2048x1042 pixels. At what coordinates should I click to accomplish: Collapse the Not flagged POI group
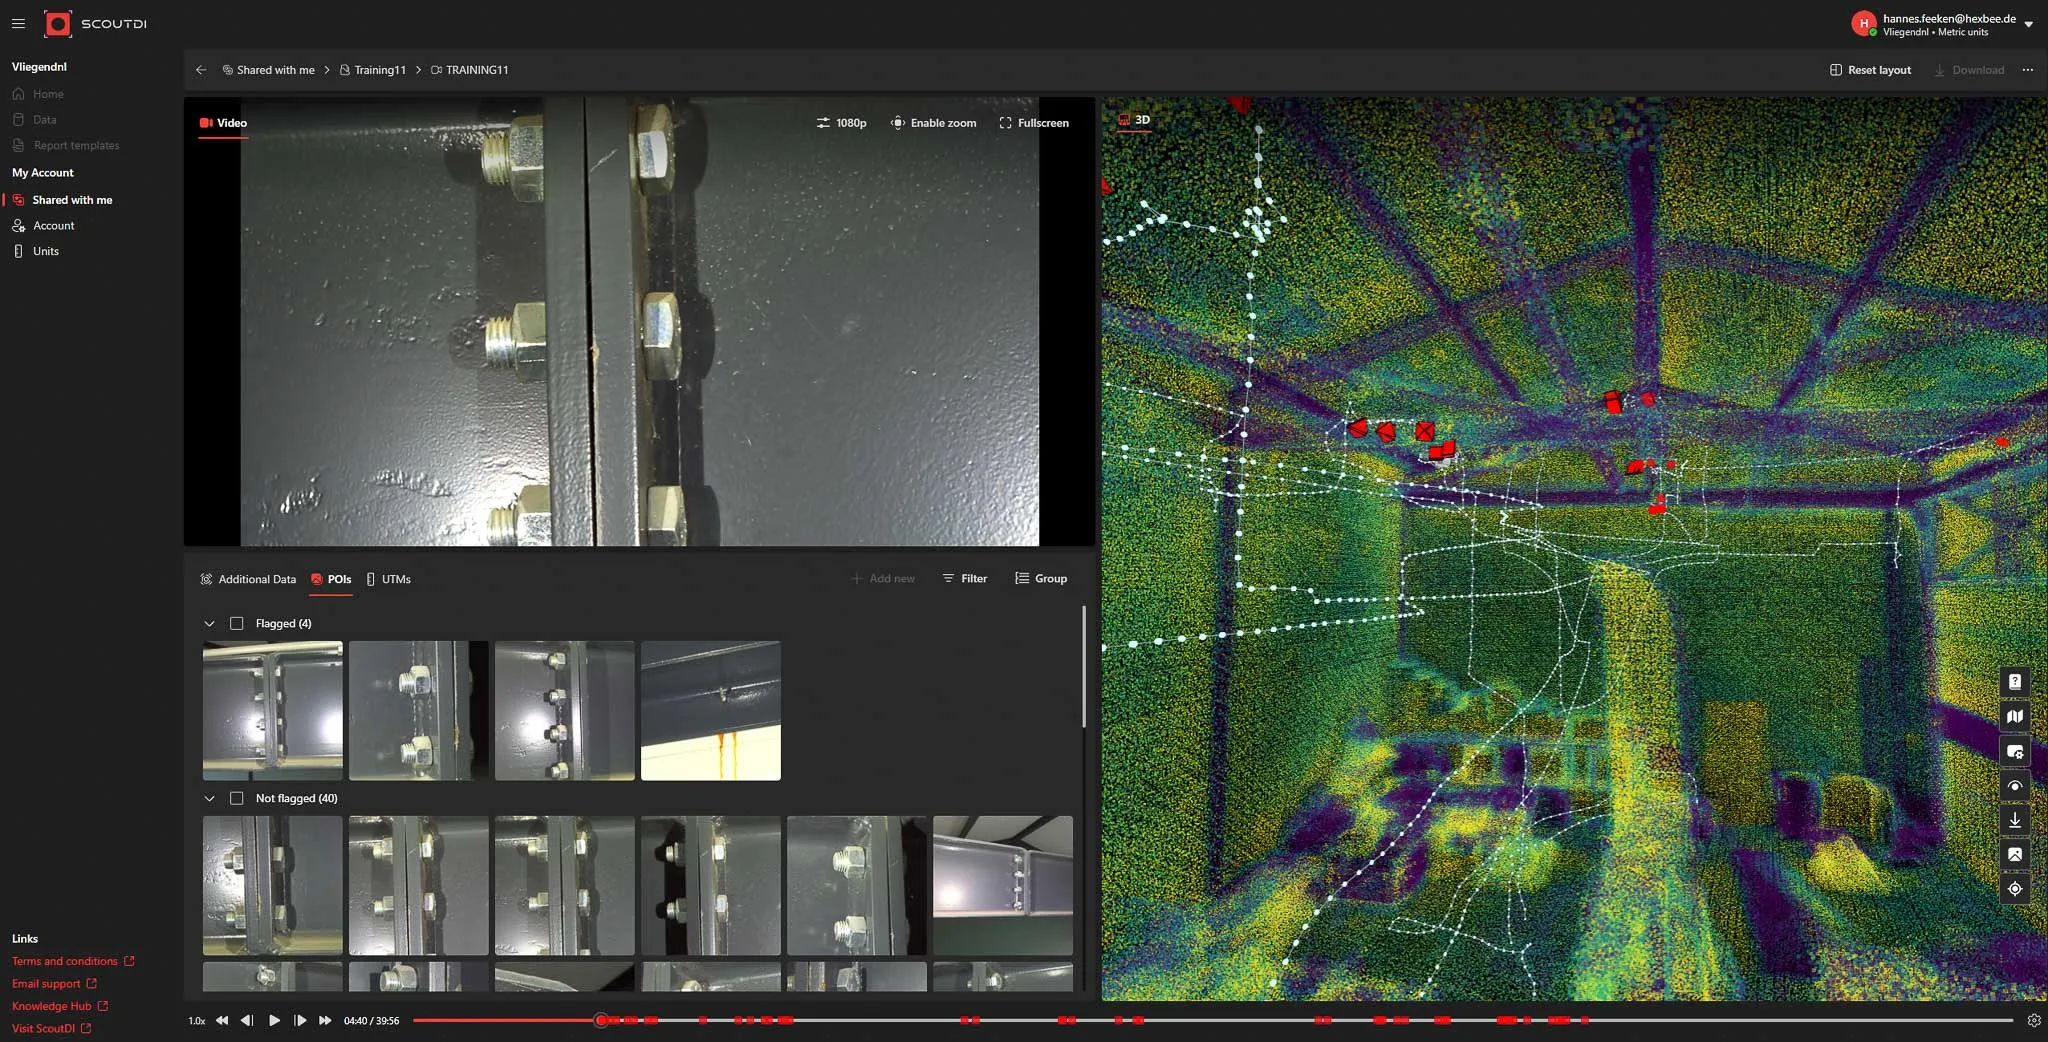tap(209, 798)
